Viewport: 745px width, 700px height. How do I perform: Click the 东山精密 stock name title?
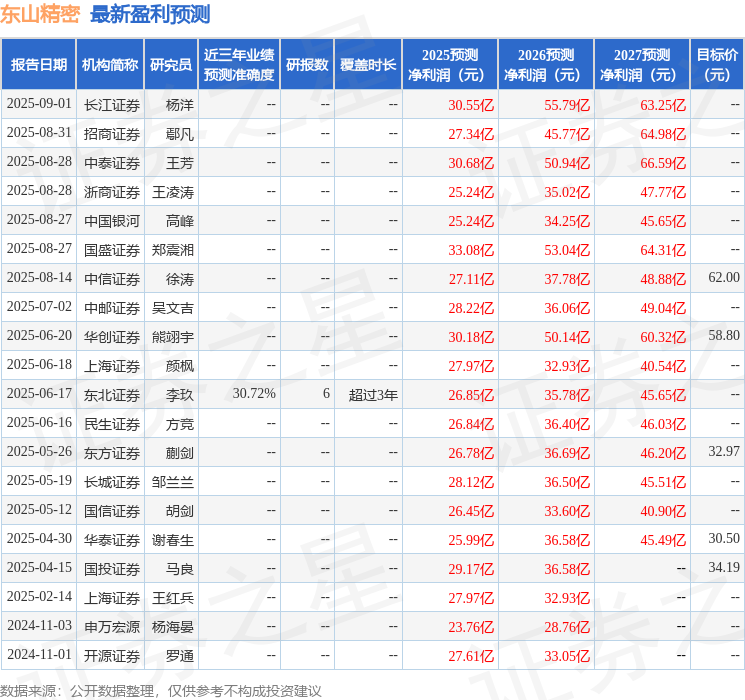pyautogui.click(x=40, y=14)
